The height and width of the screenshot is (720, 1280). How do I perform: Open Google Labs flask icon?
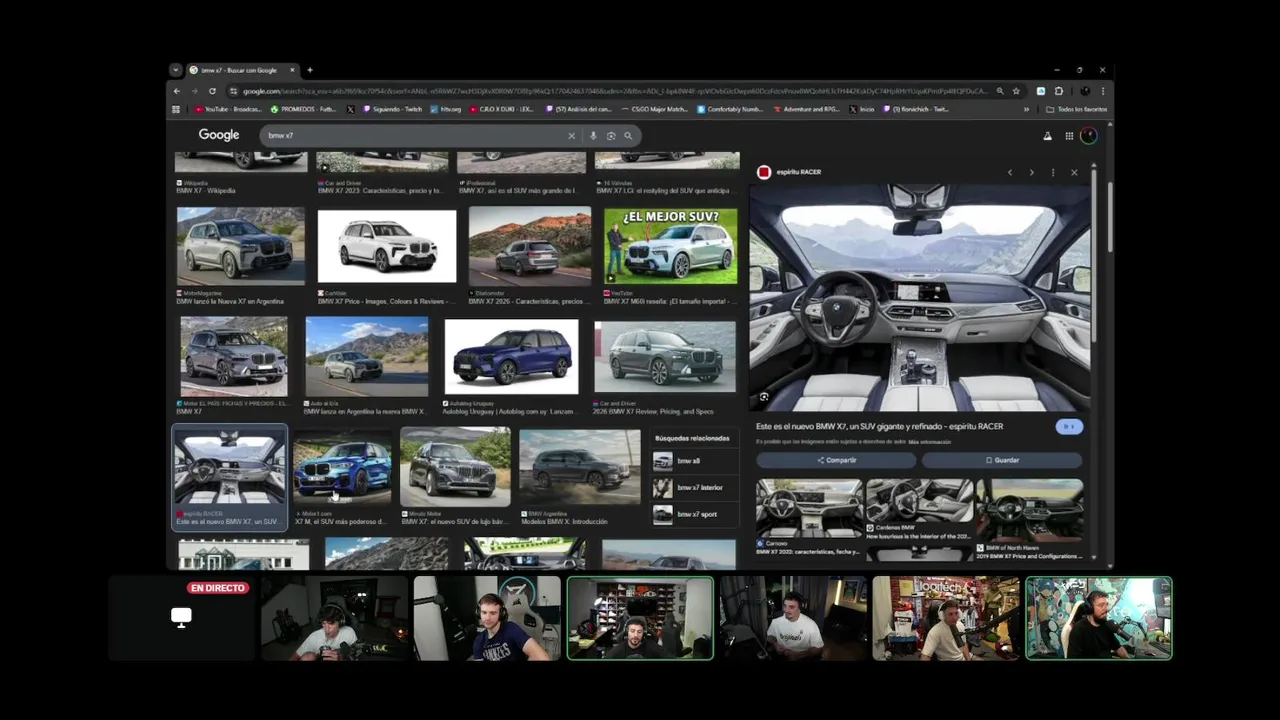pos(1048,136)
